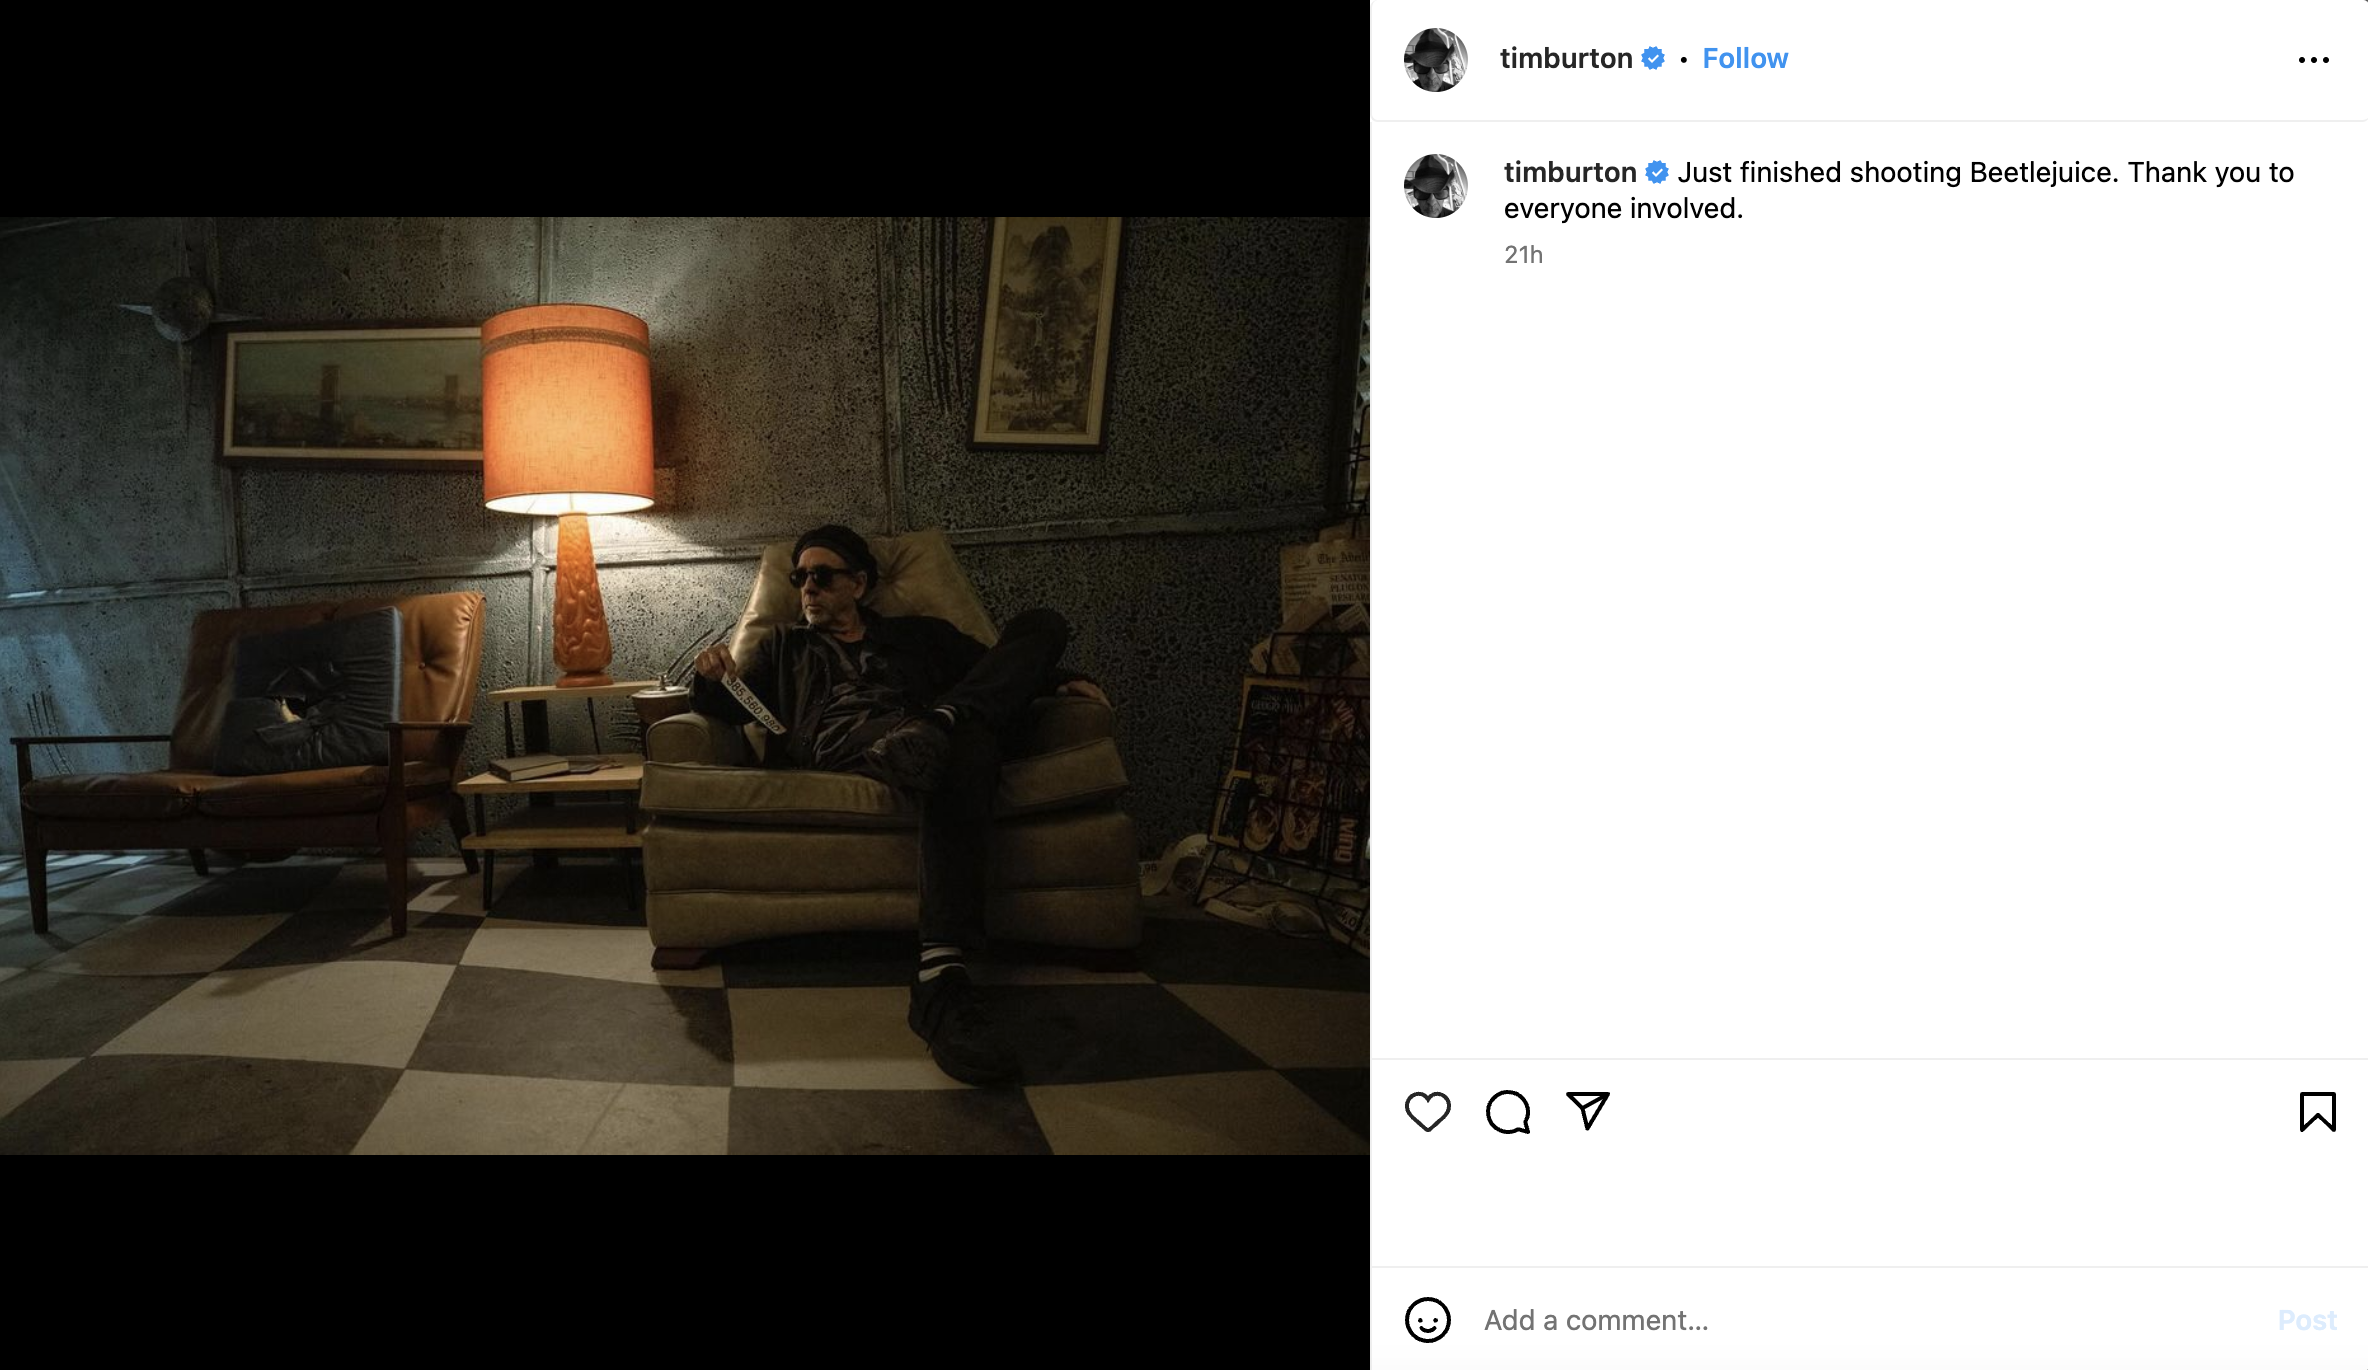Image resolution: width=2368 pixels, height=1370 pixels.
Task: Click the greyed-out Post comment button
Action: point(2306,1320)
